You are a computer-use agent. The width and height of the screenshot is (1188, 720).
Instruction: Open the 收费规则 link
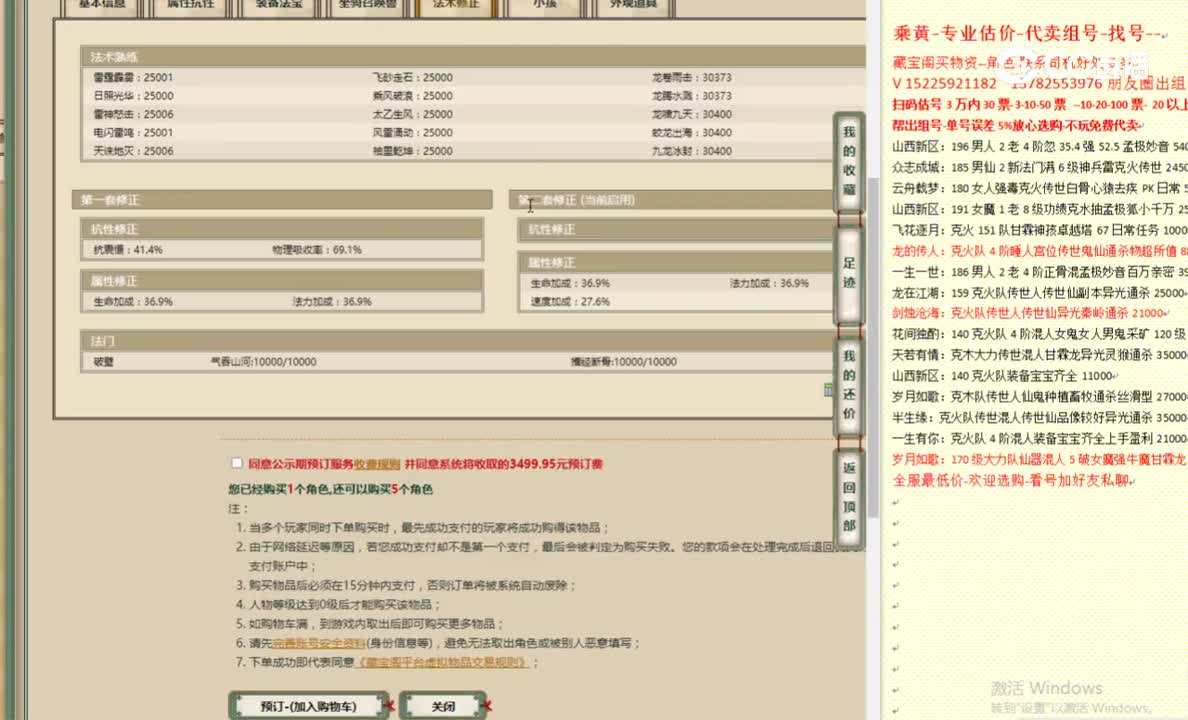coord(377,464)
